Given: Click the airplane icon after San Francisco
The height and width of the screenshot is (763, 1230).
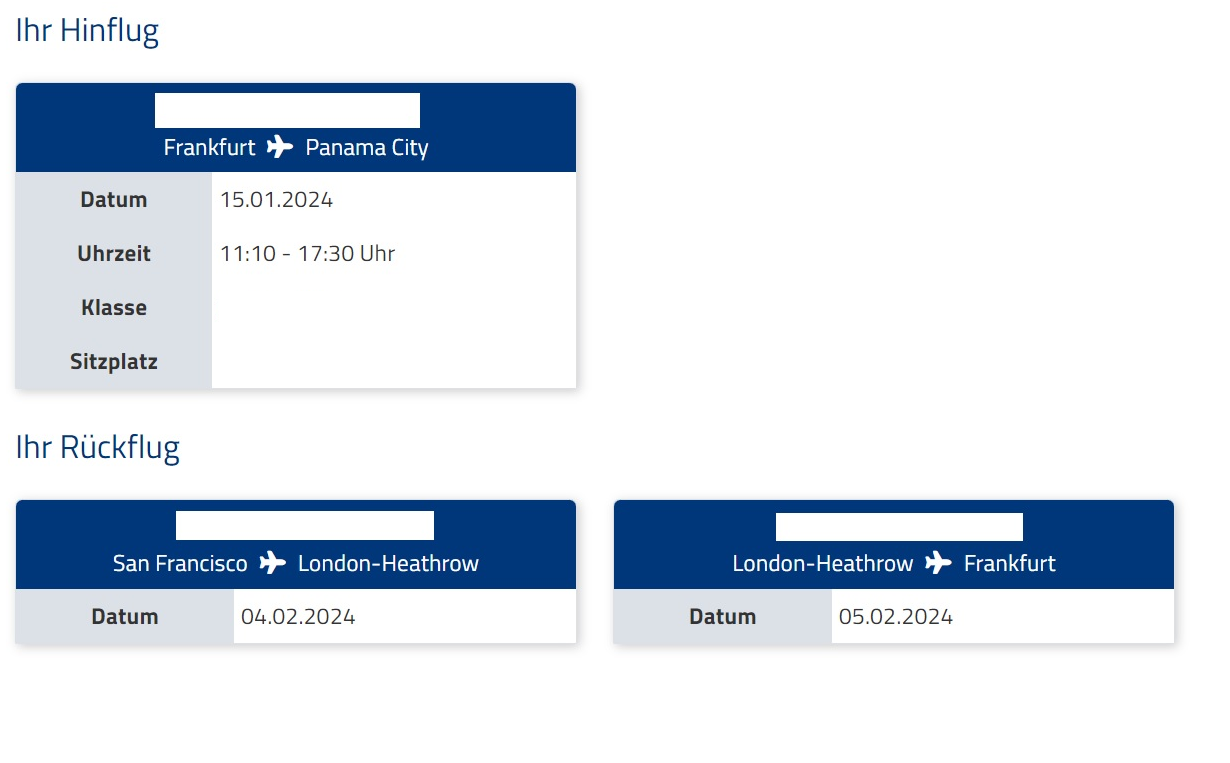Looking at the screenshot, I should click(272, 564).
